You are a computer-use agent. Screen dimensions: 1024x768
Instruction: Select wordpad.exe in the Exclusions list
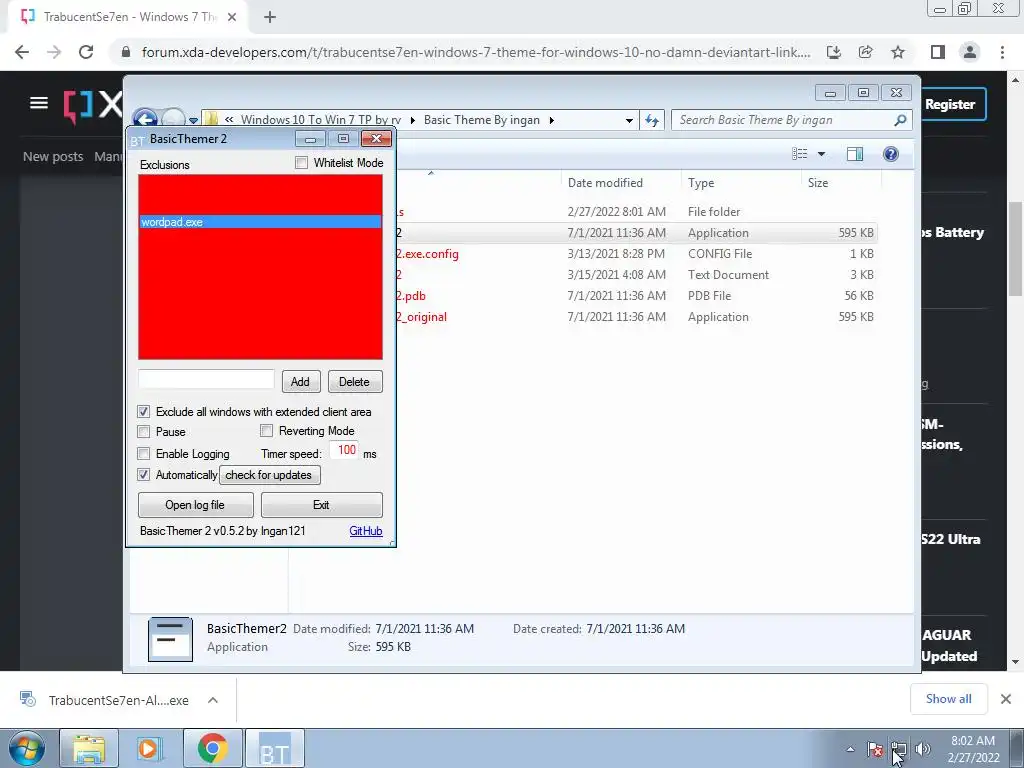pos(260,222)
